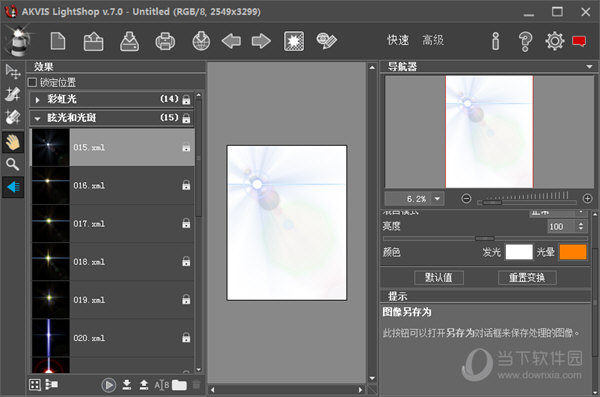Select the transform arrow tool
Screen dimensions: 600x397
(x=13, y=71)
